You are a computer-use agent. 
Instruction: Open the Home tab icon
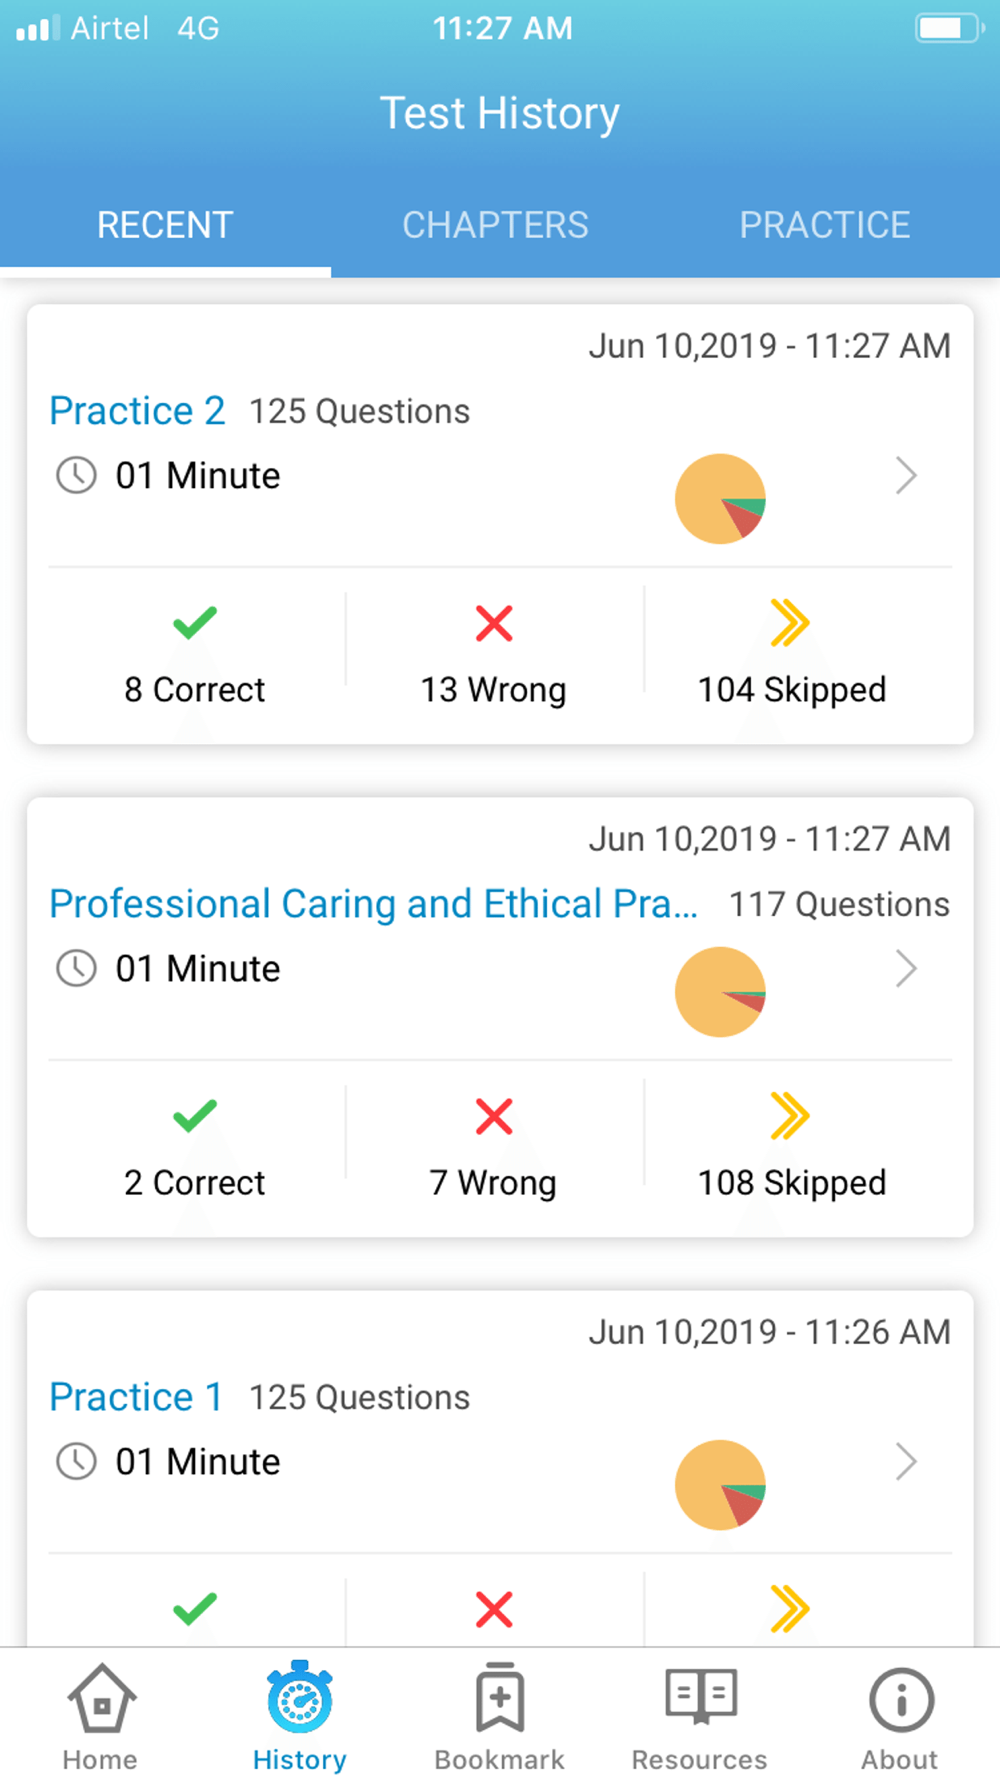(x=101, y=1698)
